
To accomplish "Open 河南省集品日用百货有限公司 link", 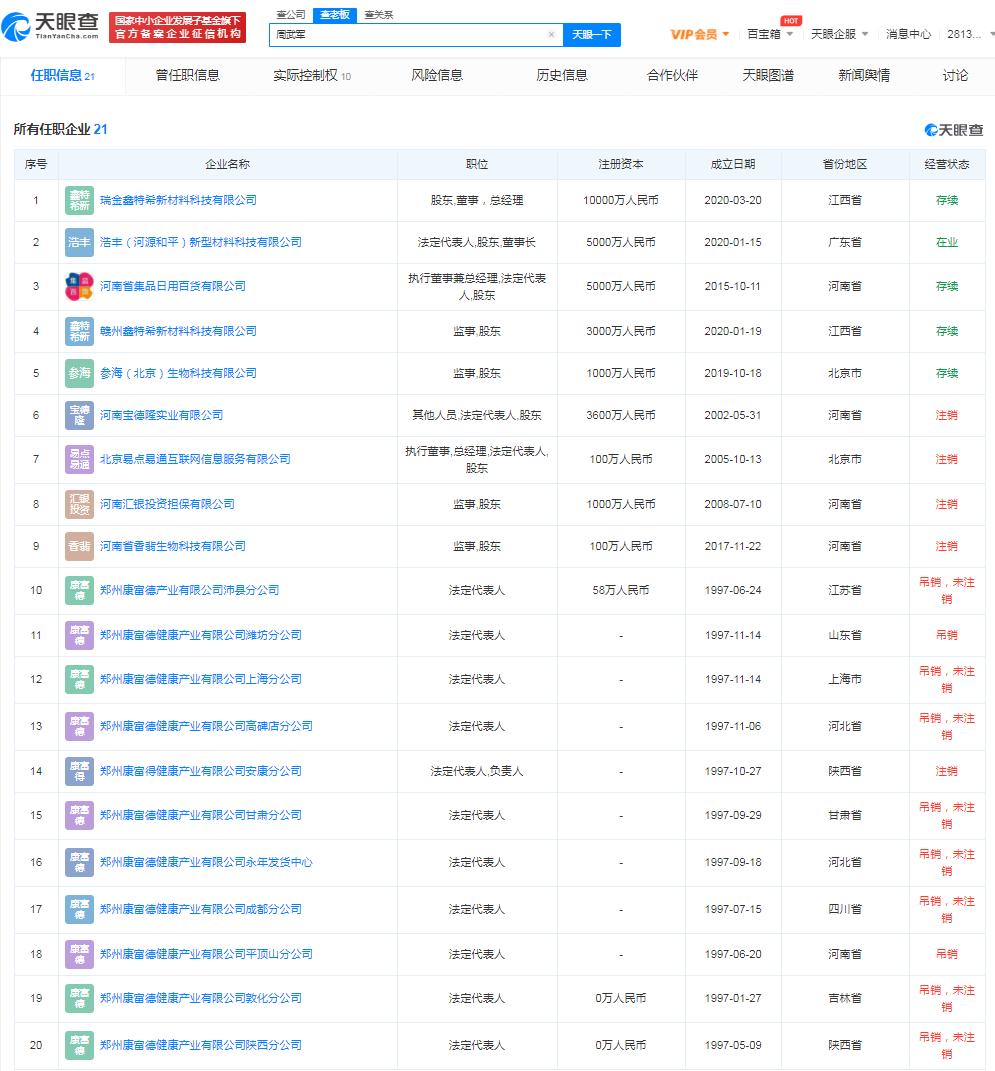I will [x=173, y=286].
